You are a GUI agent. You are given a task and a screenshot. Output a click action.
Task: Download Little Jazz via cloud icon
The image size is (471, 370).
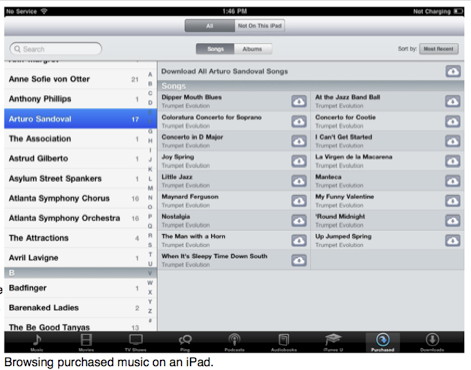299,181
